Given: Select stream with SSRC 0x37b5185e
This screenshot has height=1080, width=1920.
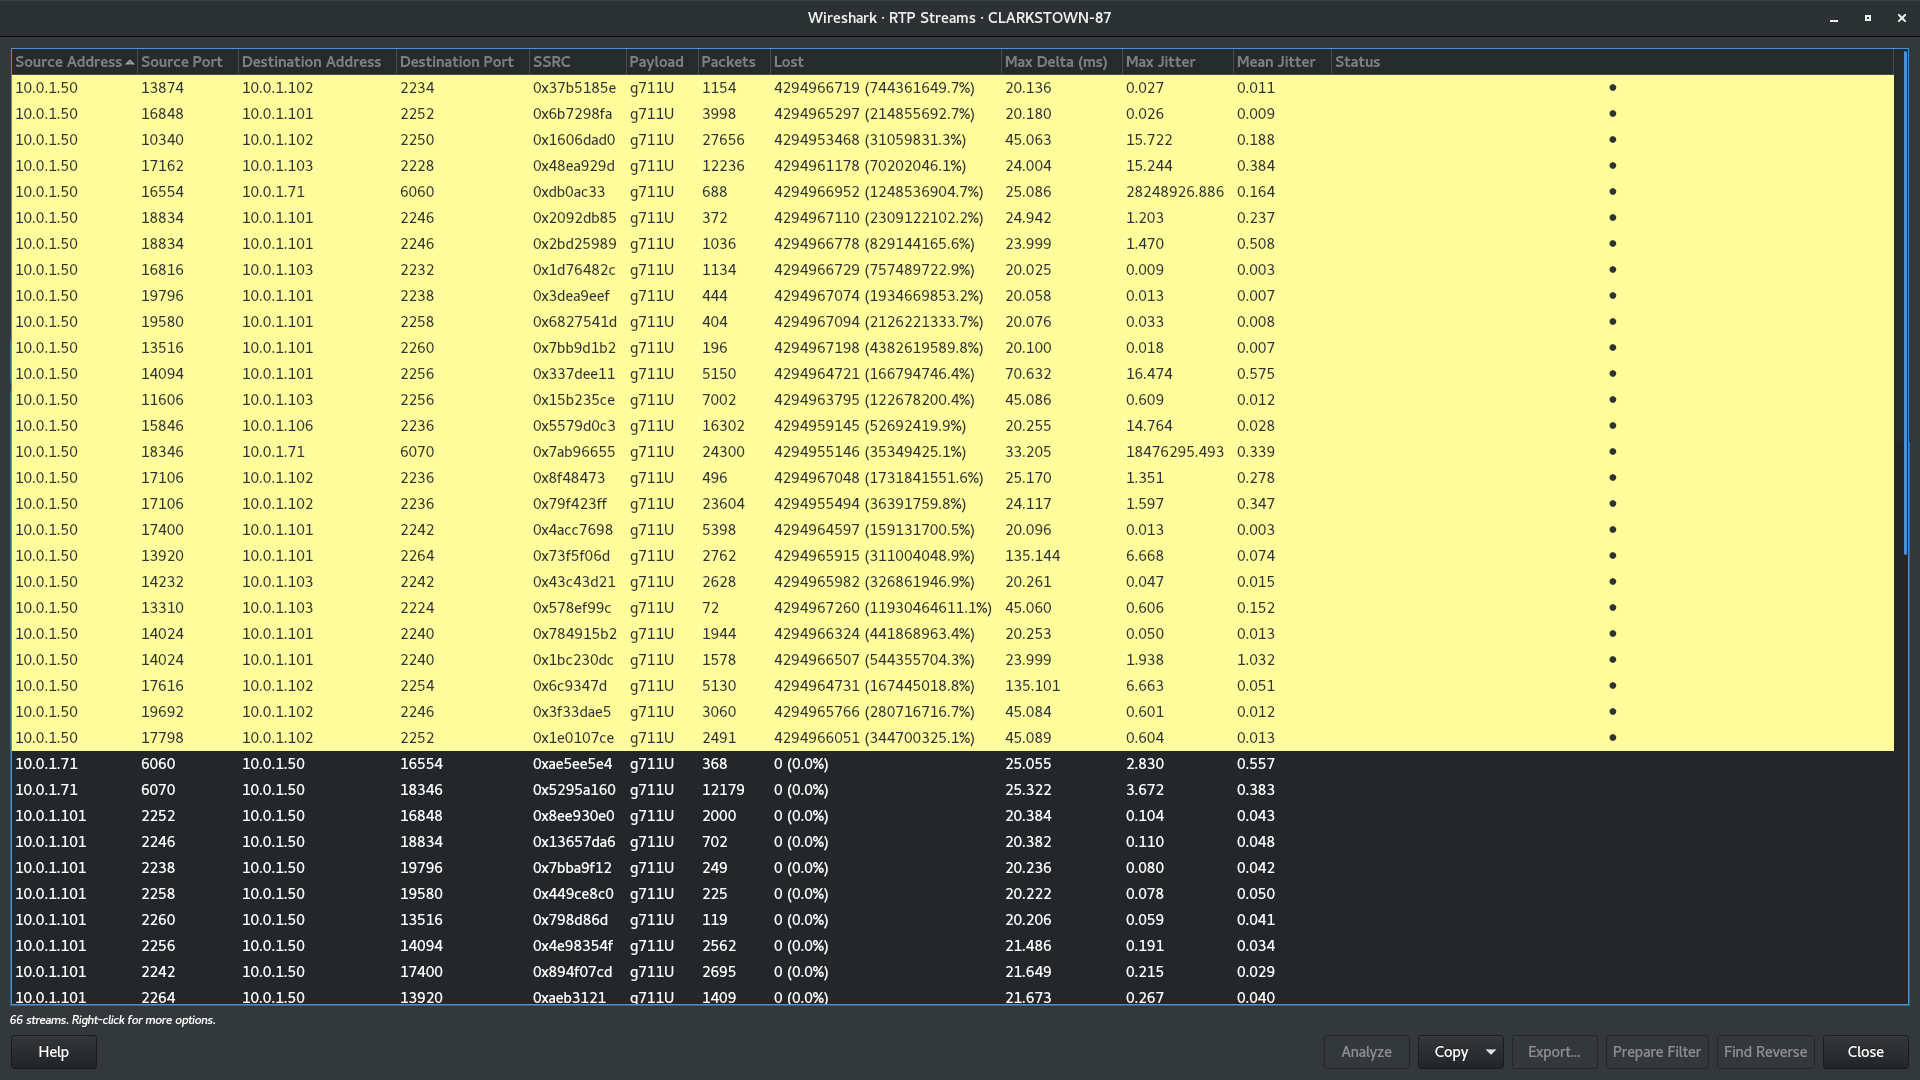Looking at the screenshot, I should 952,88.
